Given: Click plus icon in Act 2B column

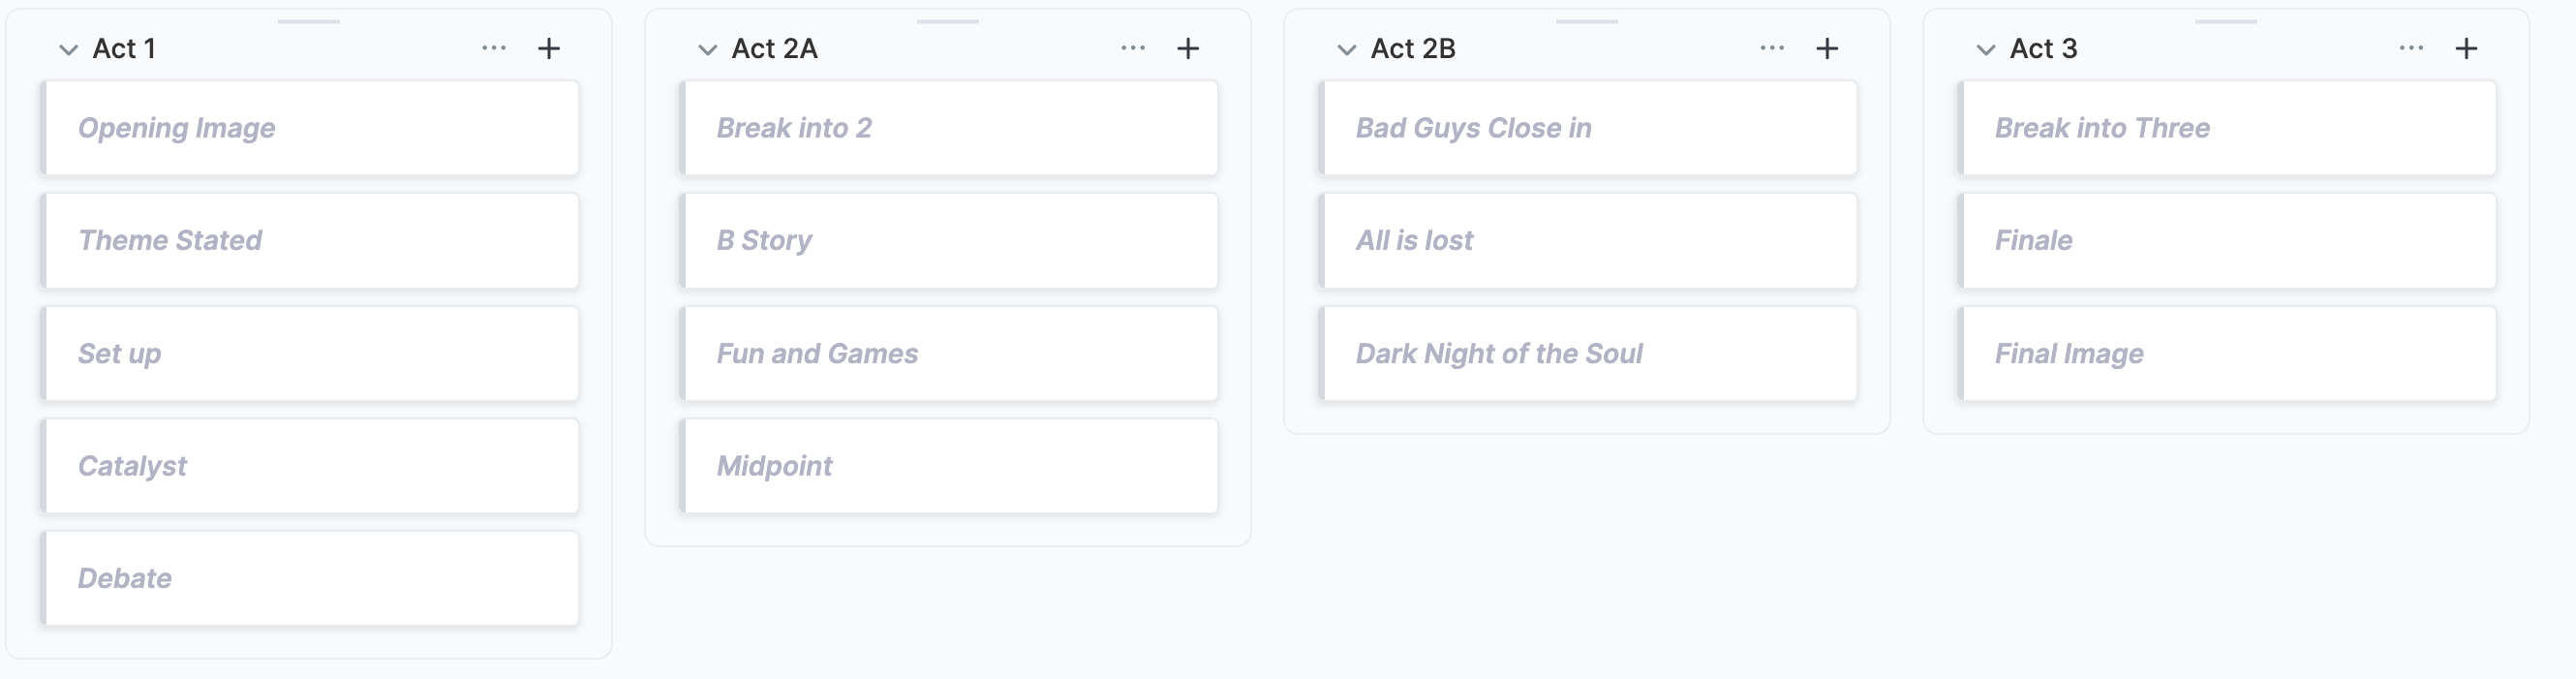Looking at the screenshot, I should point(1826,48).
